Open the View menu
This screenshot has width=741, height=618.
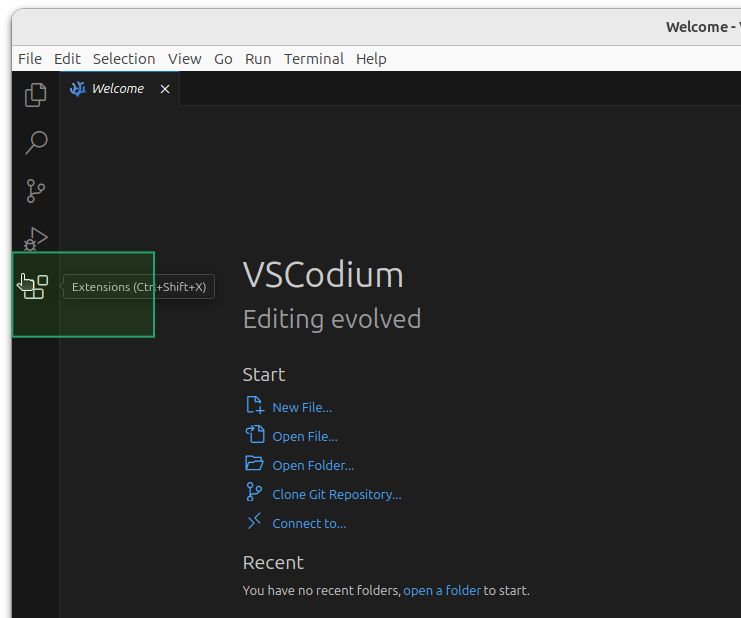(x=184, y=59)
